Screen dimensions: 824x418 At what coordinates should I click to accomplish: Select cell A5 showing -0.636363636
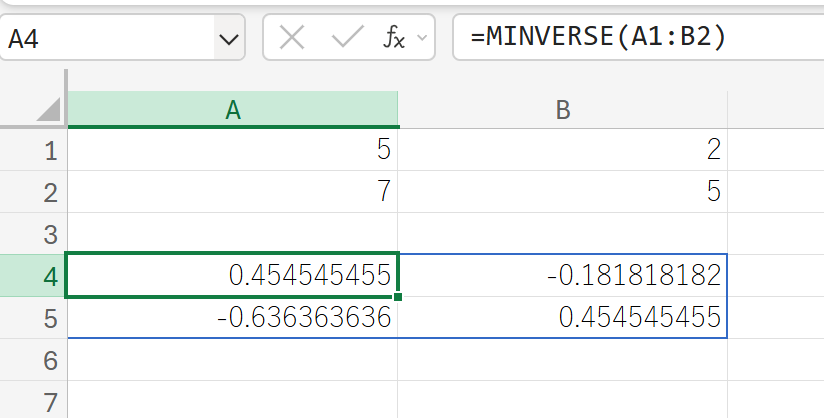pyautogui.click(x=232, y=317)
